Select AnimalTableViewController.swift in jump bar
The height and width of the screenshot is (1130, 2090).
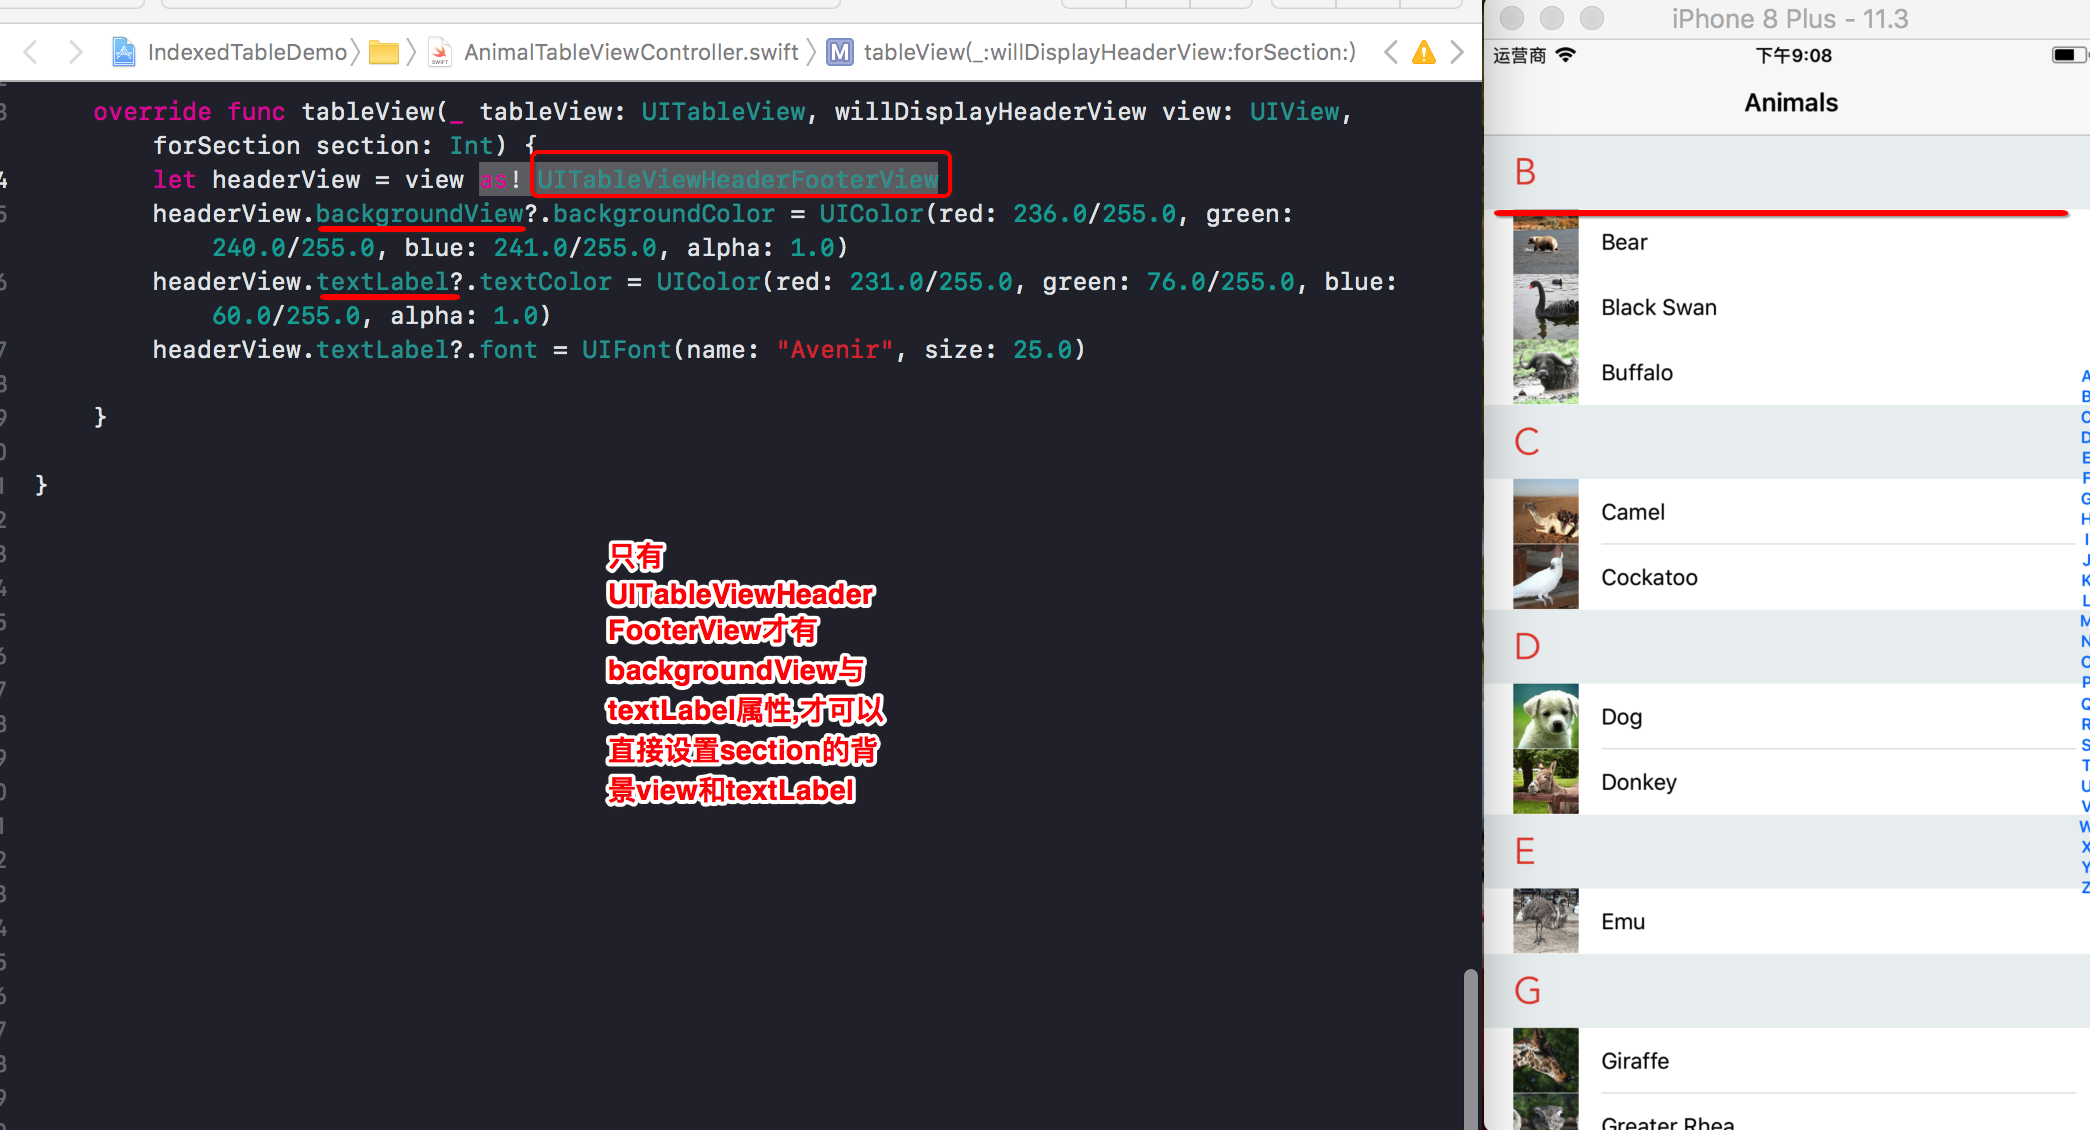point(615,52)
